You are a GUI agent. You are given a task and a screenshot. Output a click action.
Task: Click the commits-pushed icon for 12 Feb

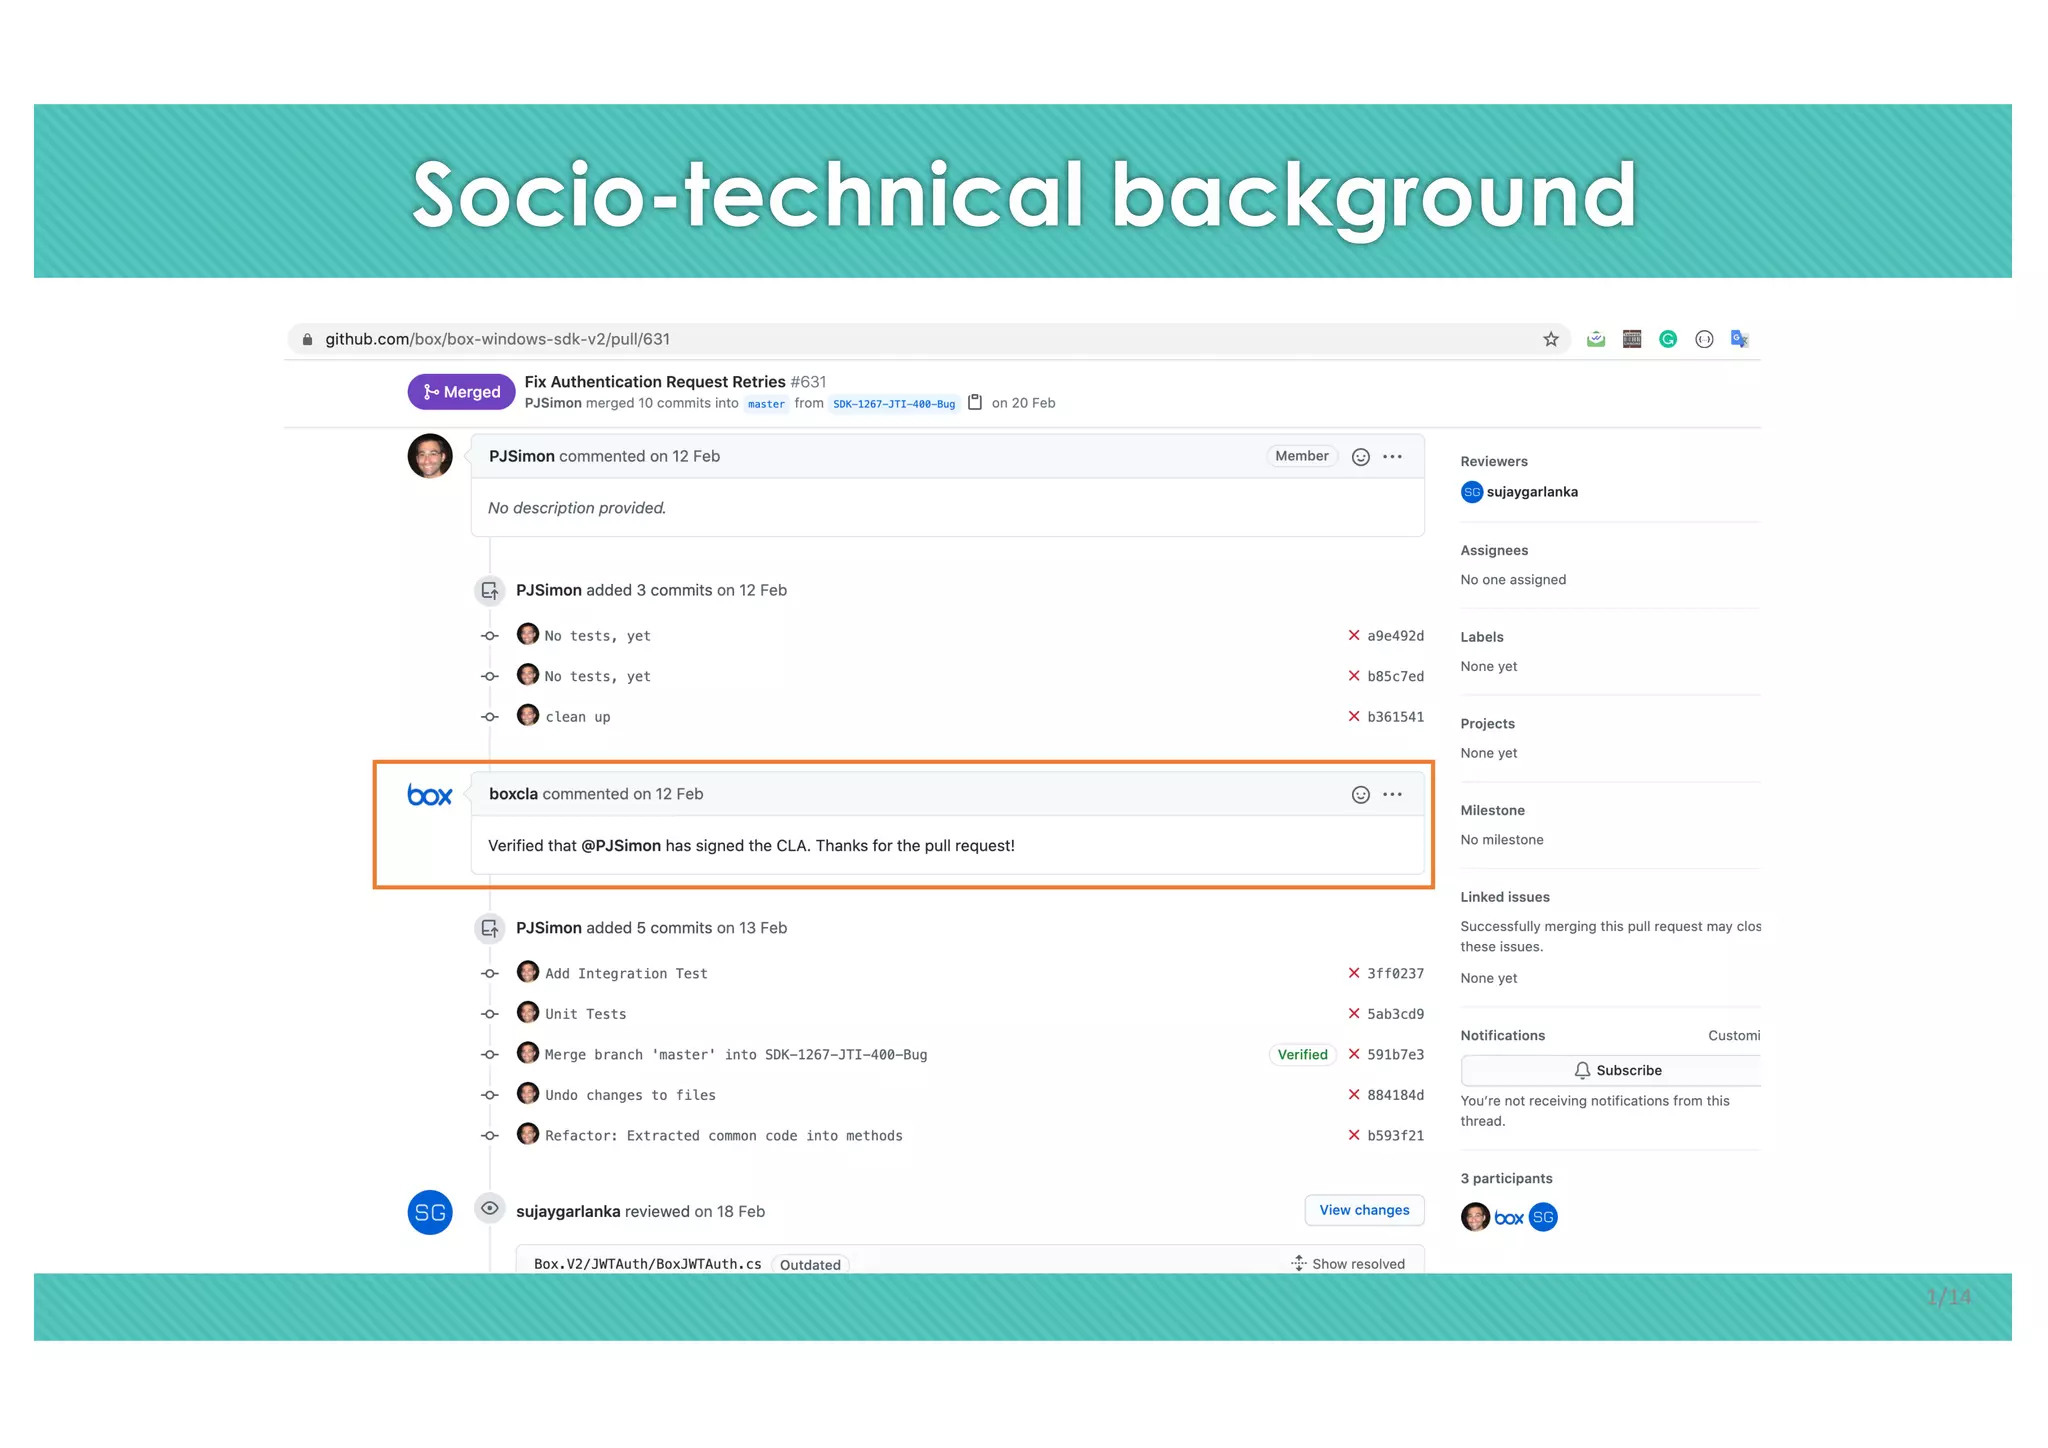(489, 591)
